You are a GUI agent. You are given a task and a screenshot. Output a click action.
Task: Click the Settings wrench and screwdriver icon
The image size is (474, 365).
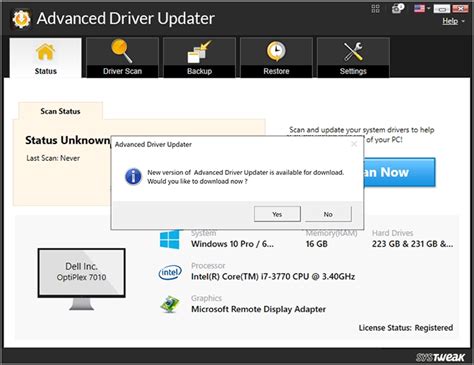[x=353, y=51]
